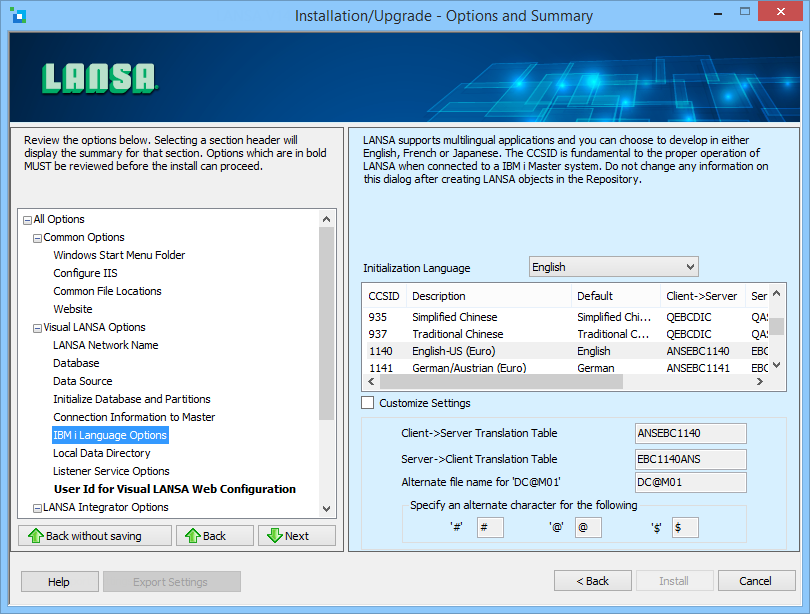Click the Next button with down arrow
810x614 pixels.
click(x=297, y=536)
